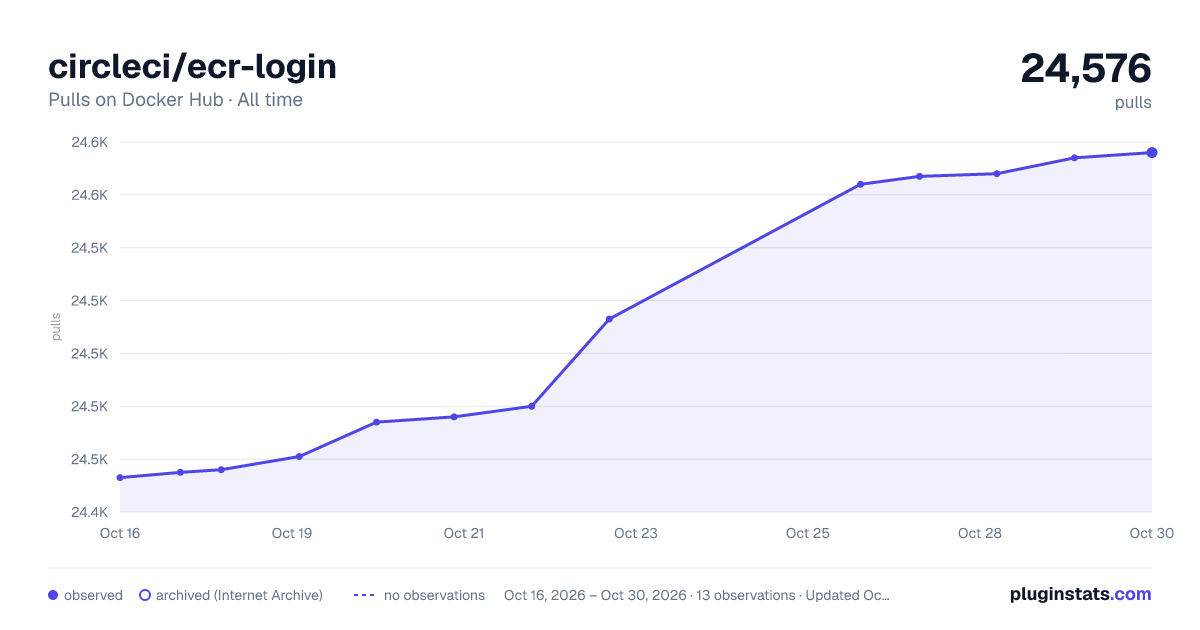Screen dimensions: 1200x630
Task: Click the archived (Internet Archive) legend label
Action: point(239,595)
